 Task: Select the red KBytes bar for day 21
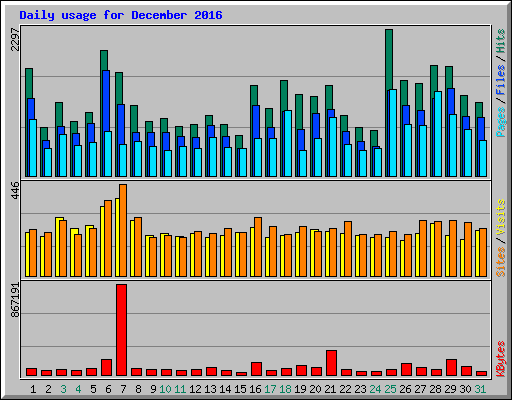click(331, 363)
